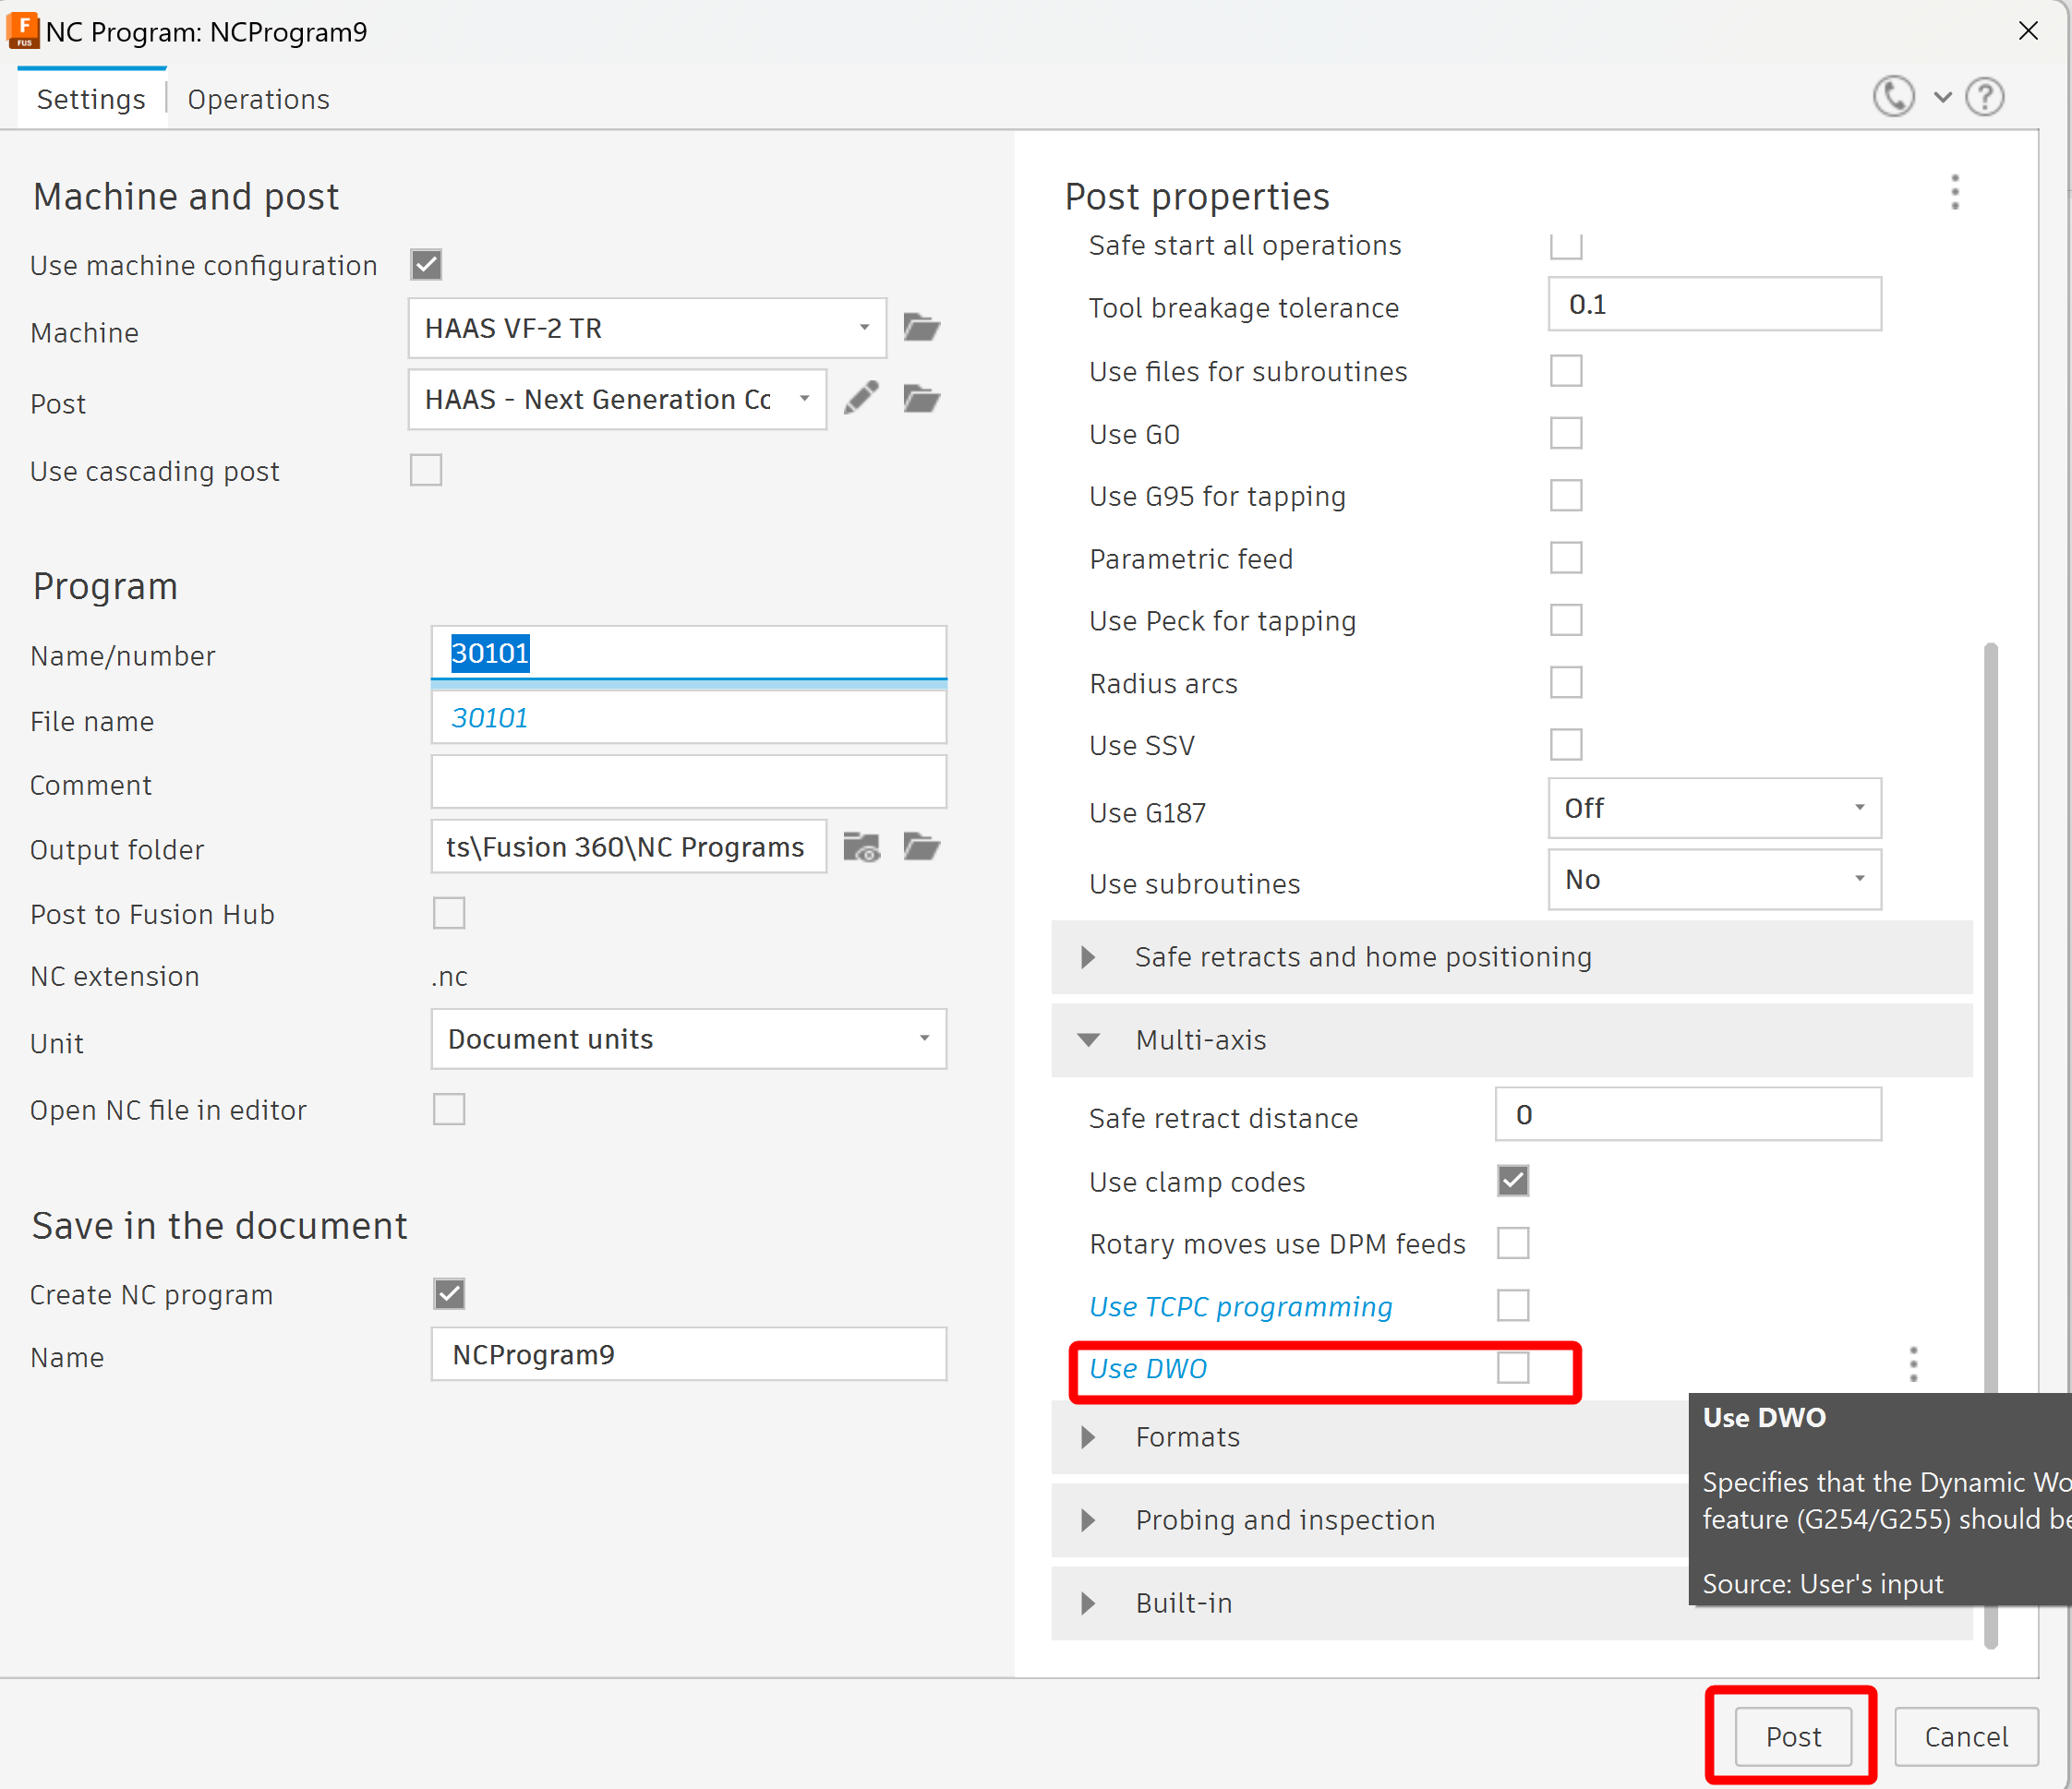Switch to the Operations tab
2072x1789 pixels.
(258, 99)
